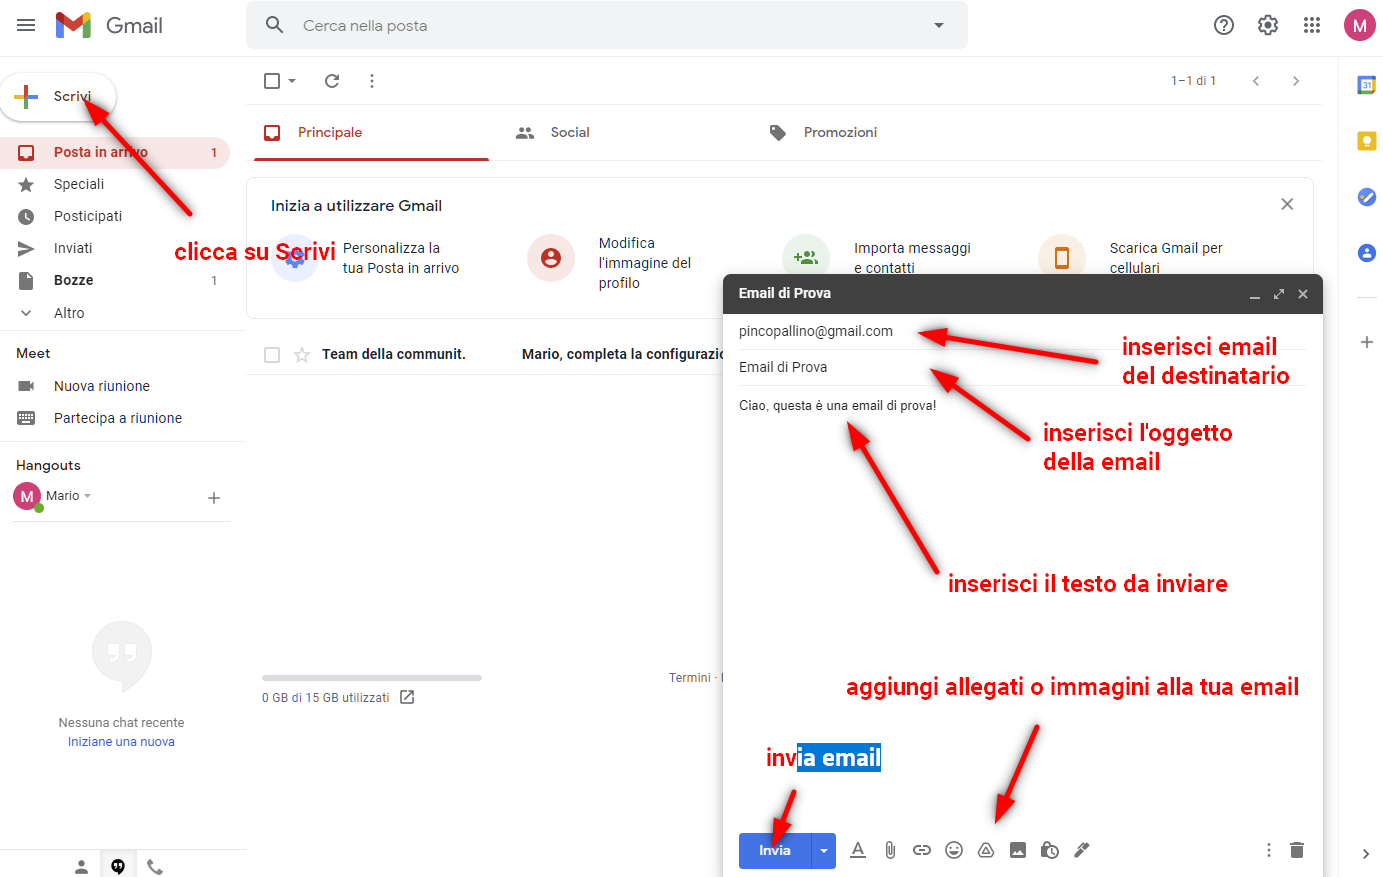Open the account avatar M

pyautogui.click(x=1359, y=26)
